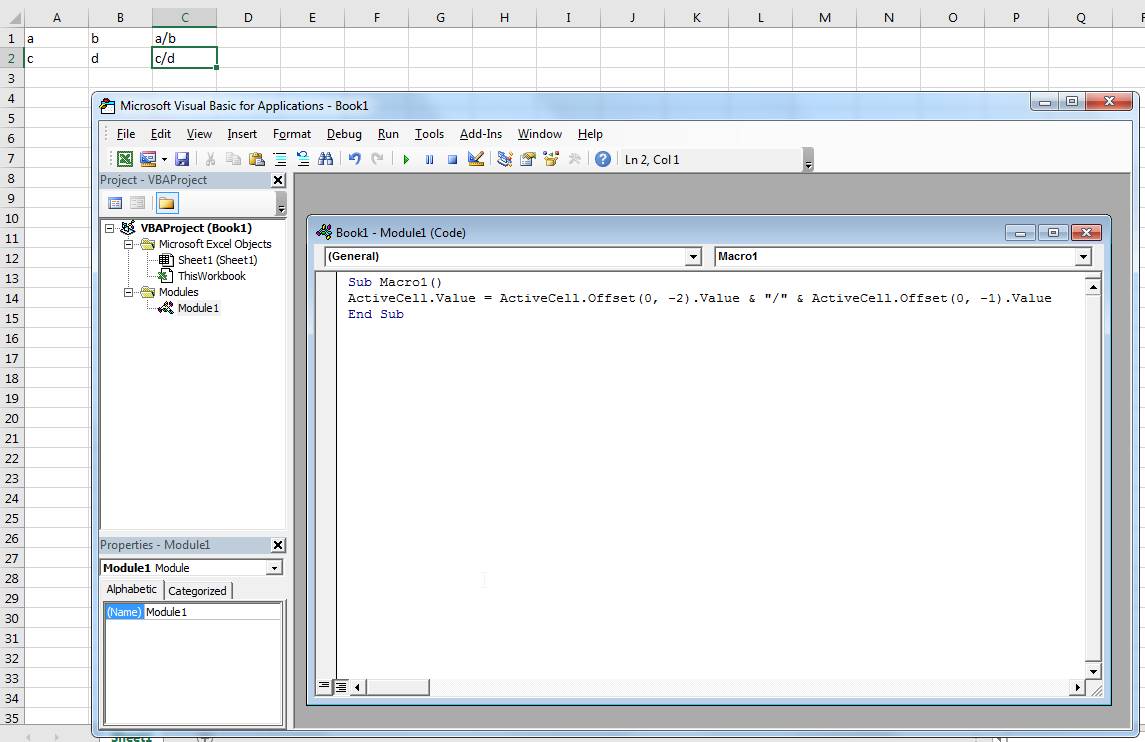Click the Select All corner of Excel grid

click(x=12, y=18)
